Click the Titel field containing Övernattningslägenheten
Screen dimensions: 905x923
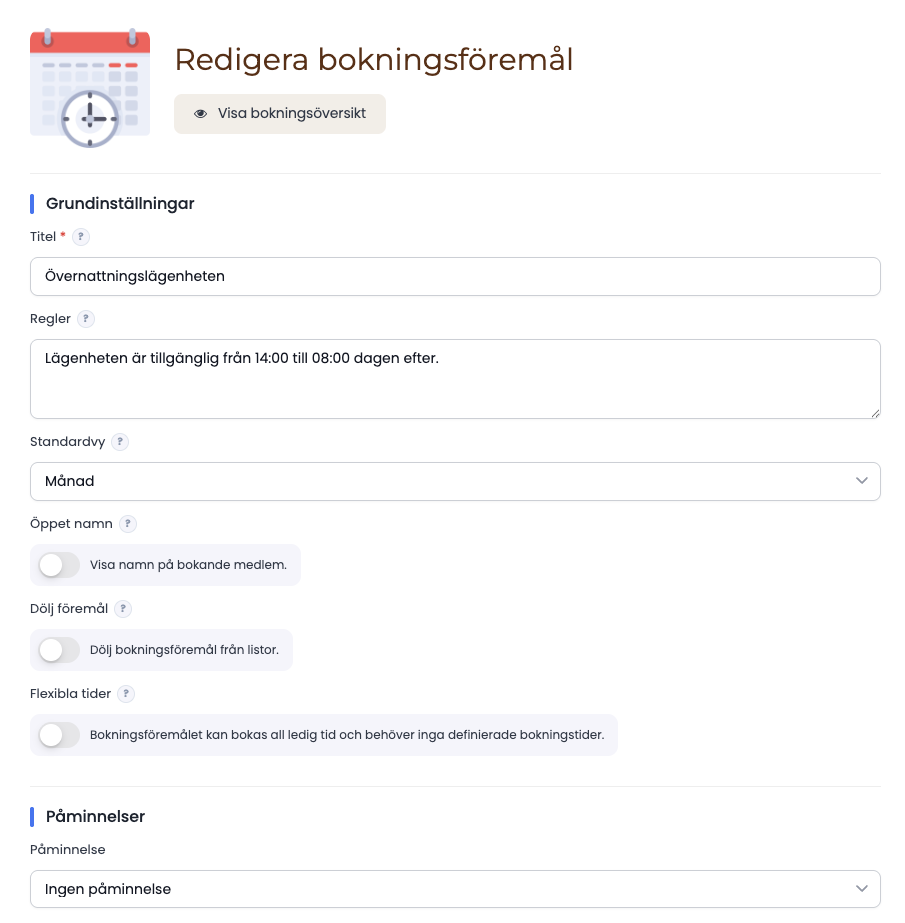(455, 277)
